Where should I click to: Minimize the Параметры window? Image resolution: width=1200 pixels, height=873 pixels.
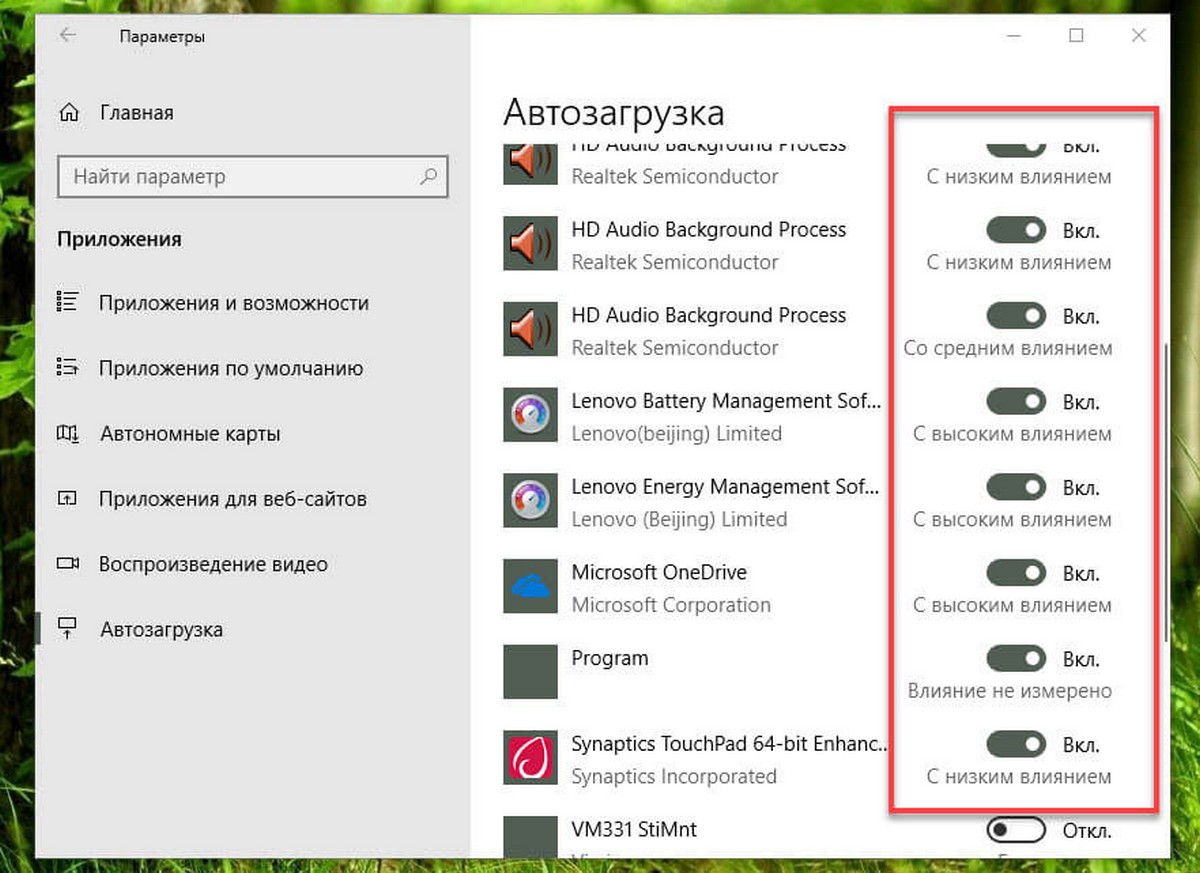click(x=1014, y=36)
